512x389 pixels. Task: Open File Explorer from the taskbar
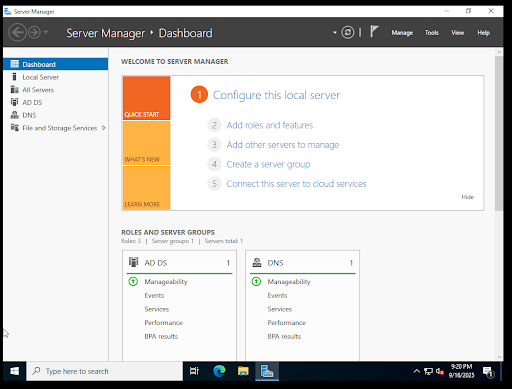tap(243, 371)
